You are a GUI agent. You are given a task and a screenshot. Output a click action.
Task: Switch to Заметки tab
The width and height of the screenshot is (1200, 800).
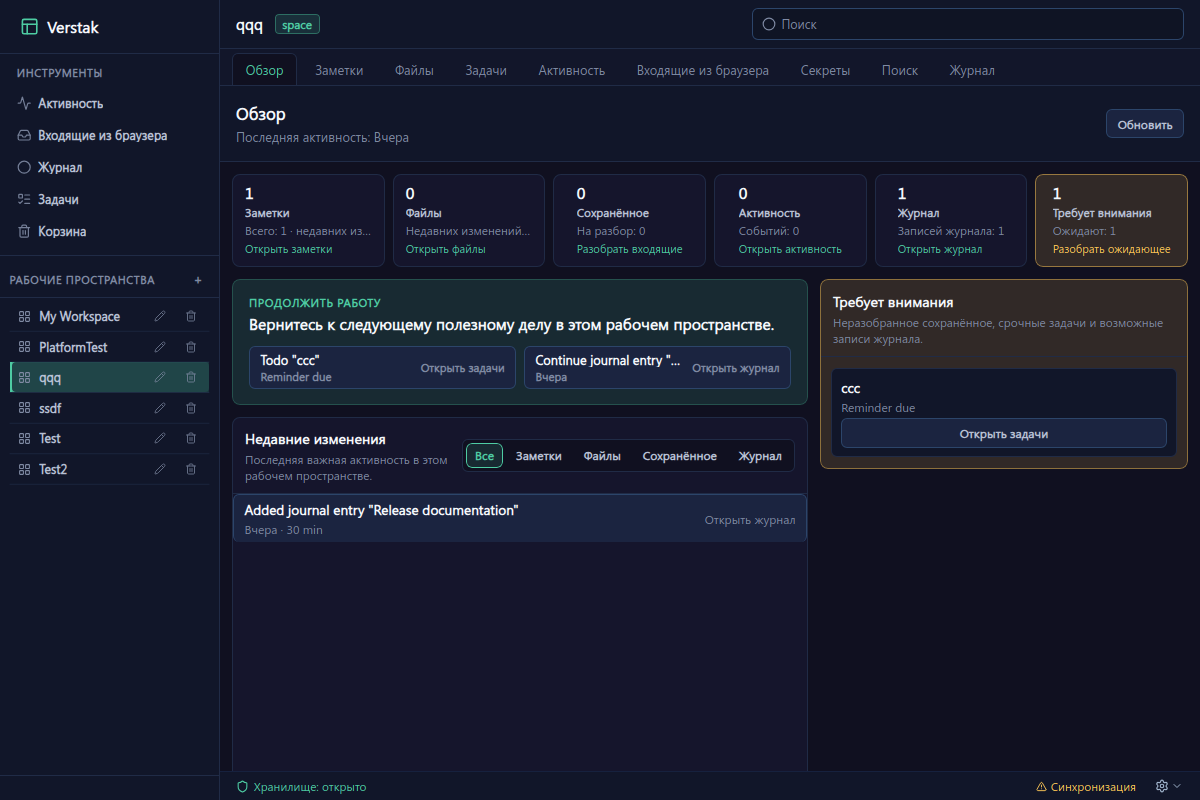(x=339, y=70)
